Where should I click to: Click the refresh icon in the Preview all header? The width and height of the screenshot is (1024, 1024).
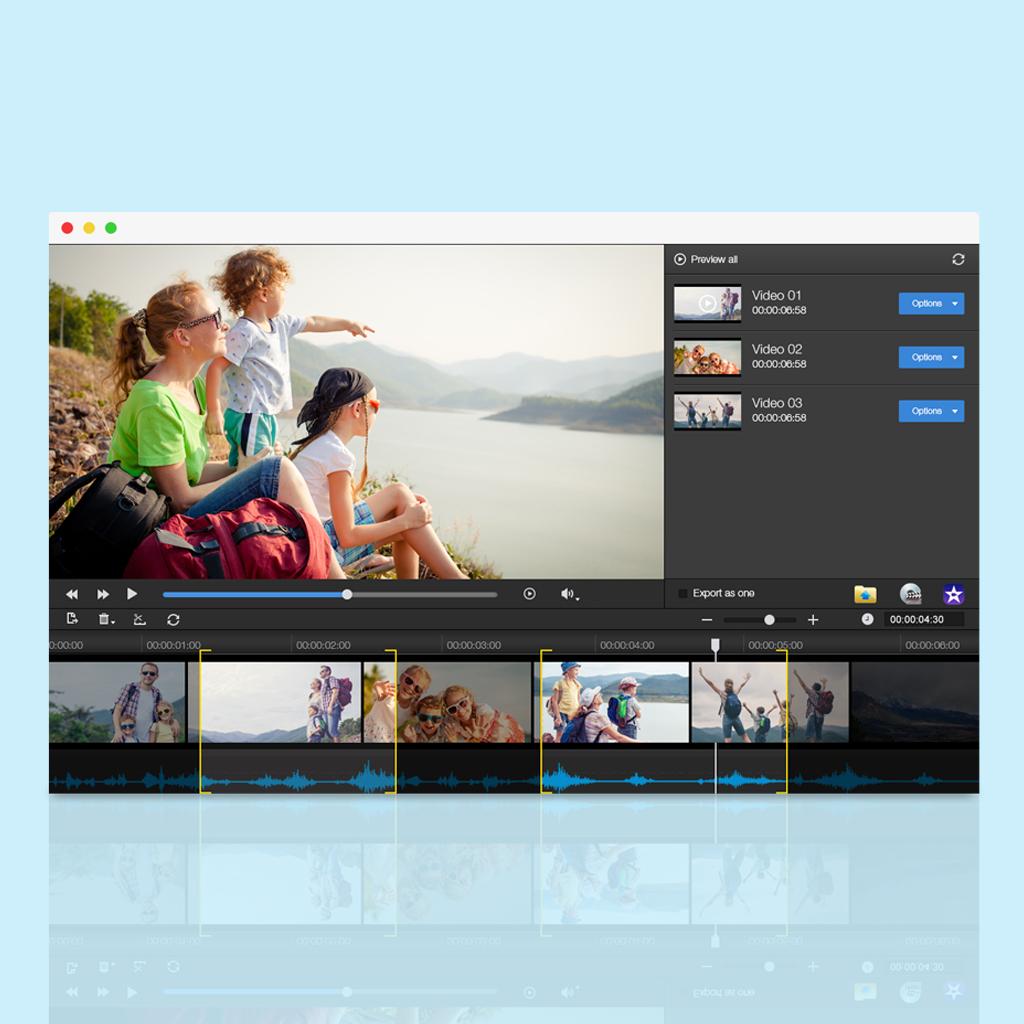958,259
